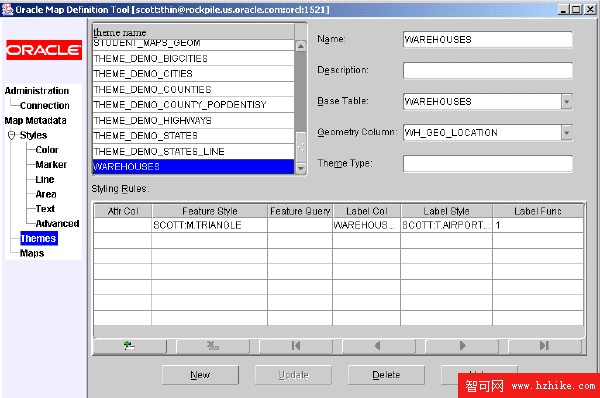
Task: Click the Delete button
Action: pos(386,375)
